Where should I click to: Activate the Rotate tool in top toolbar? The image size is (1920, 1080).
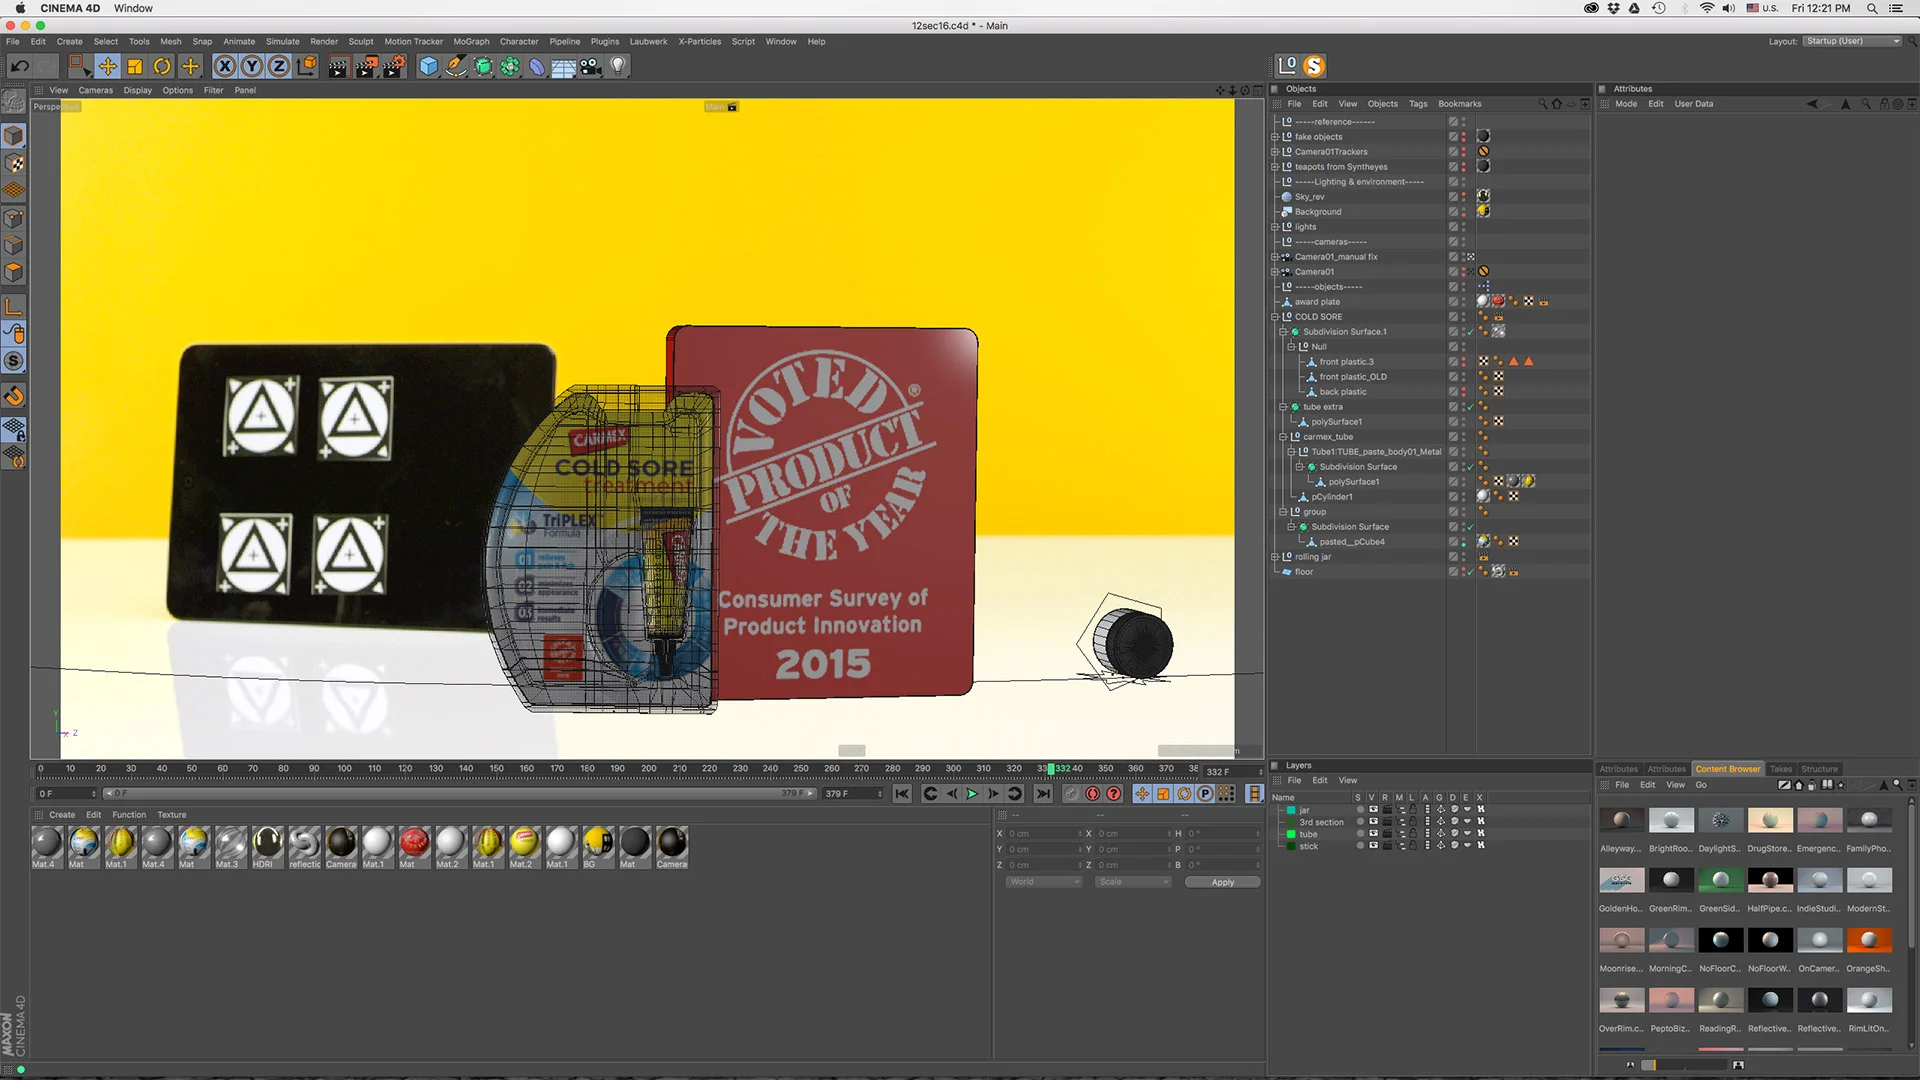pyautogui.click(x=162, y=66)
